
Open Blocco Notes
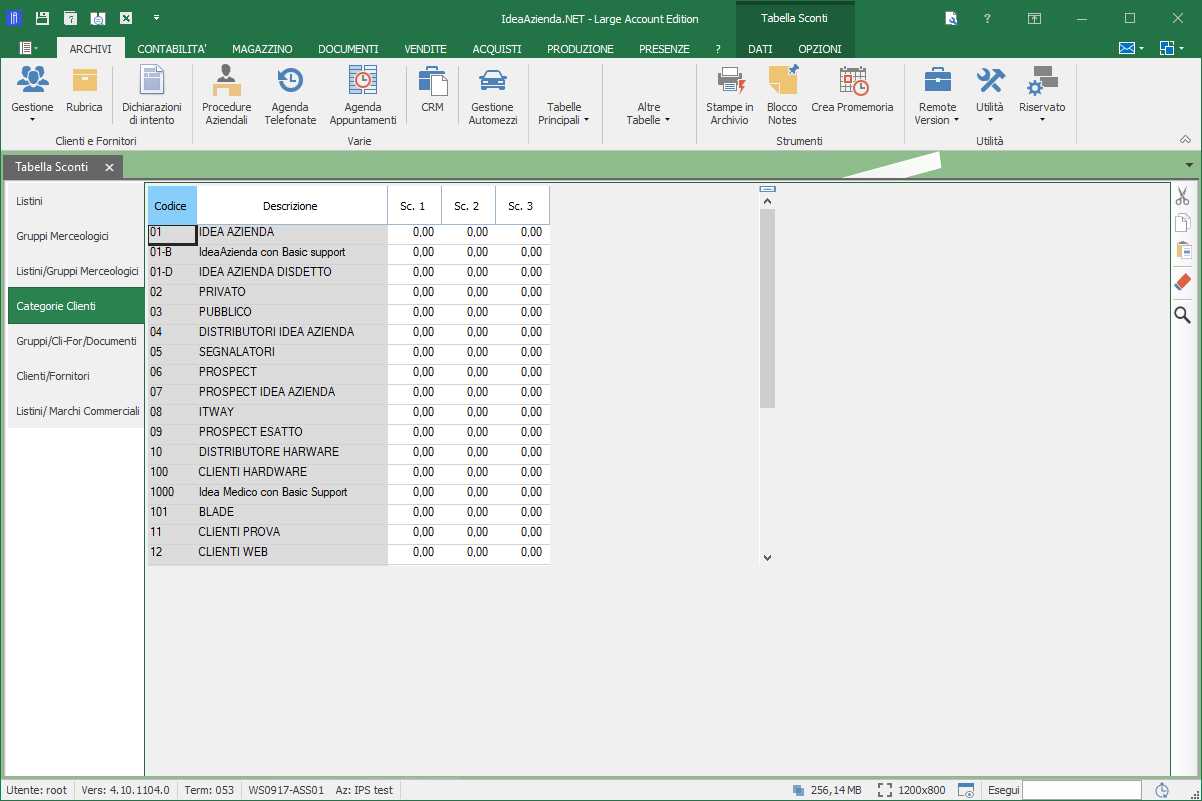tap(782, 95)
